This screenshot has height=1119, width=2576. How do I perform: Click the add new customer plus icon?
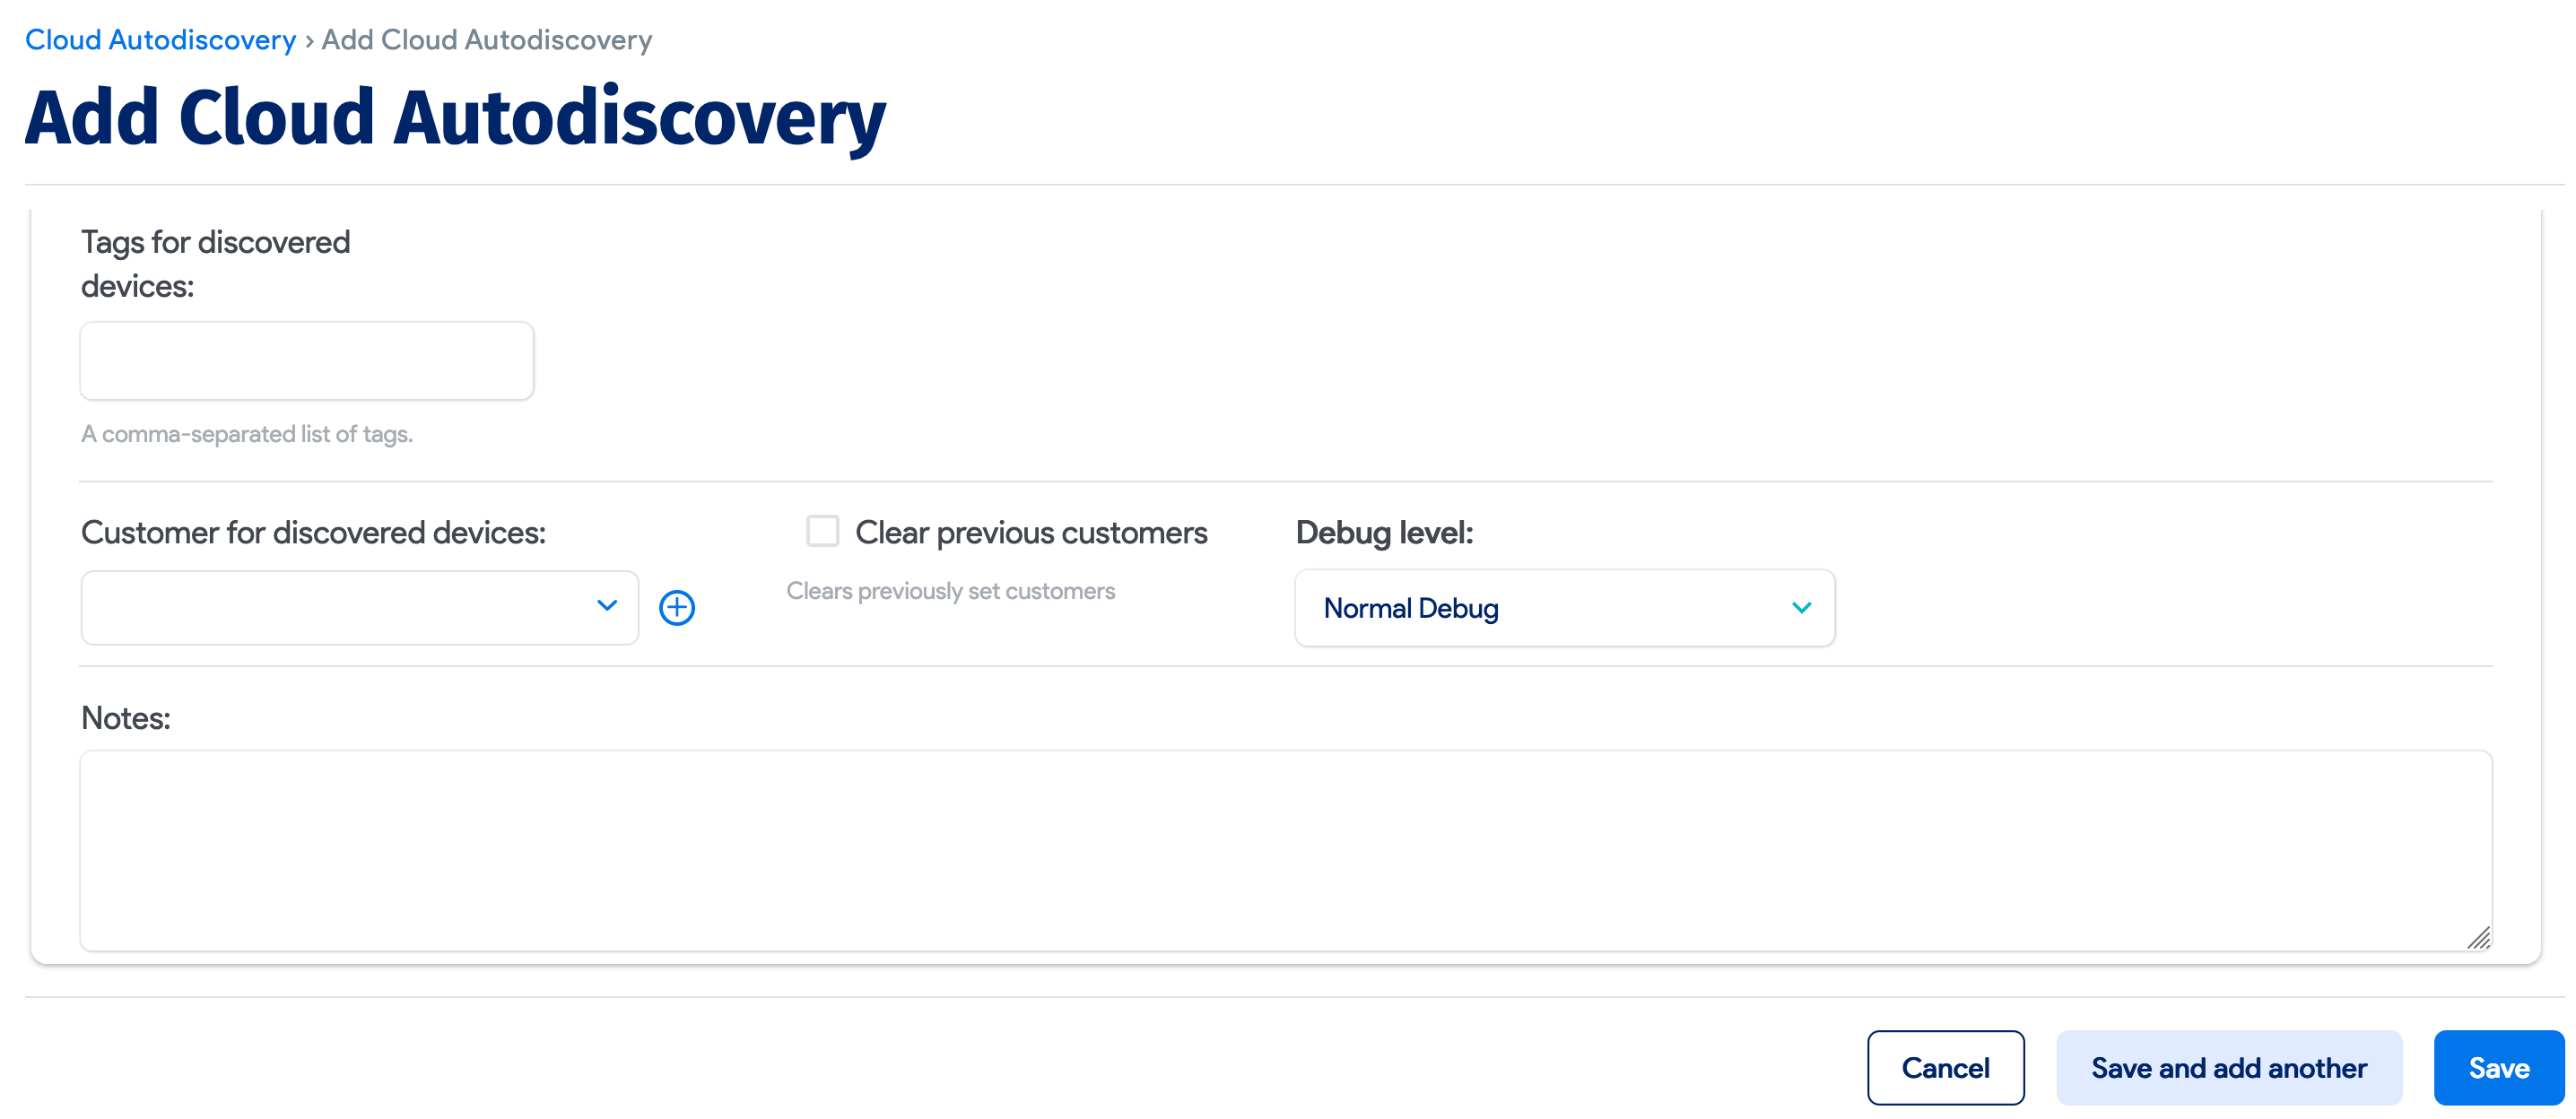tap(677, 607)
